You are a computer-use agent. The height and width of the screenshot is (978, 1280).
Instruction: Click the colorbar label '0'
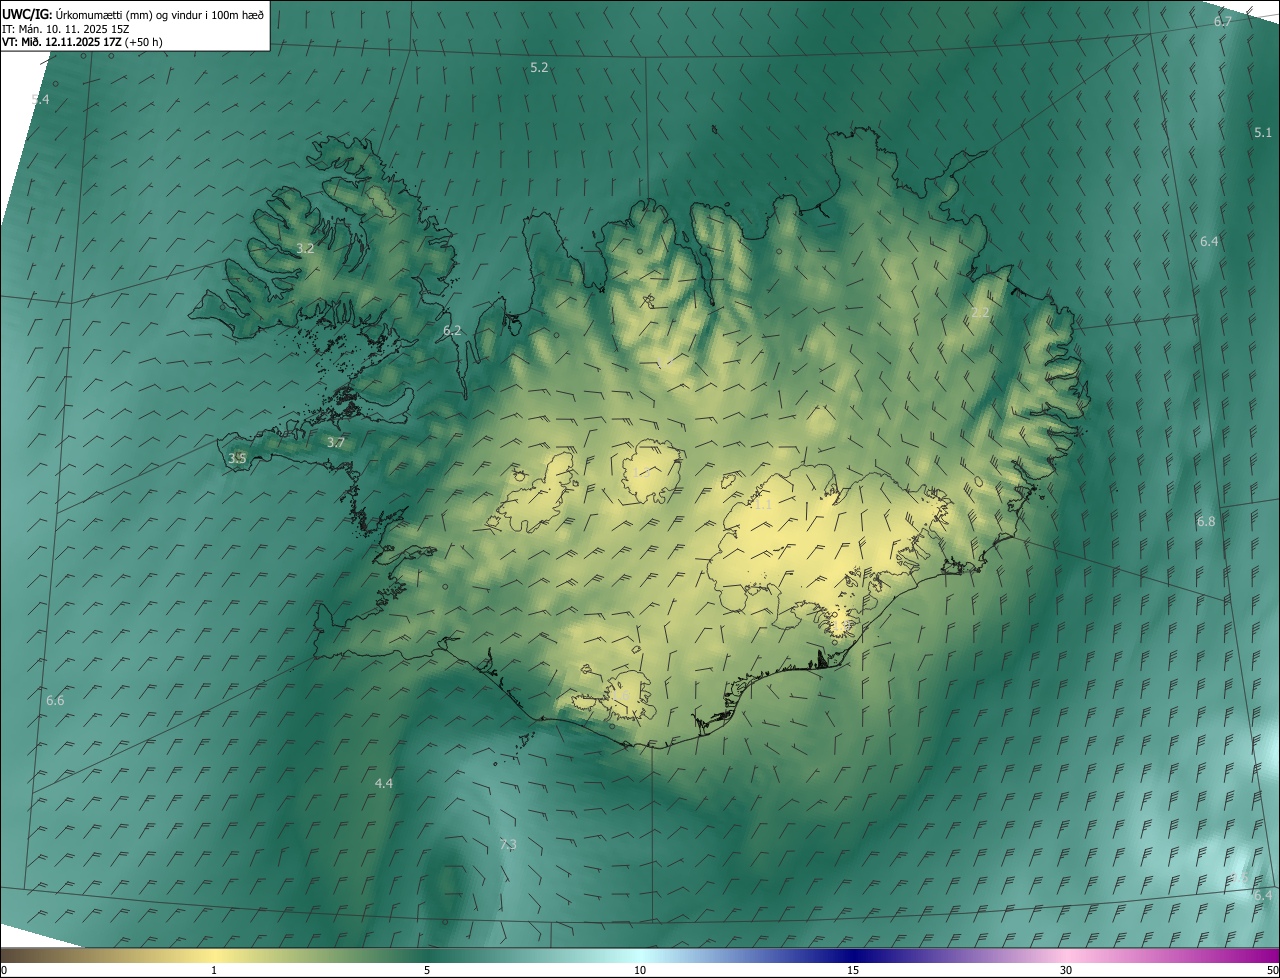pyautogui.click(x=4, y=970)
